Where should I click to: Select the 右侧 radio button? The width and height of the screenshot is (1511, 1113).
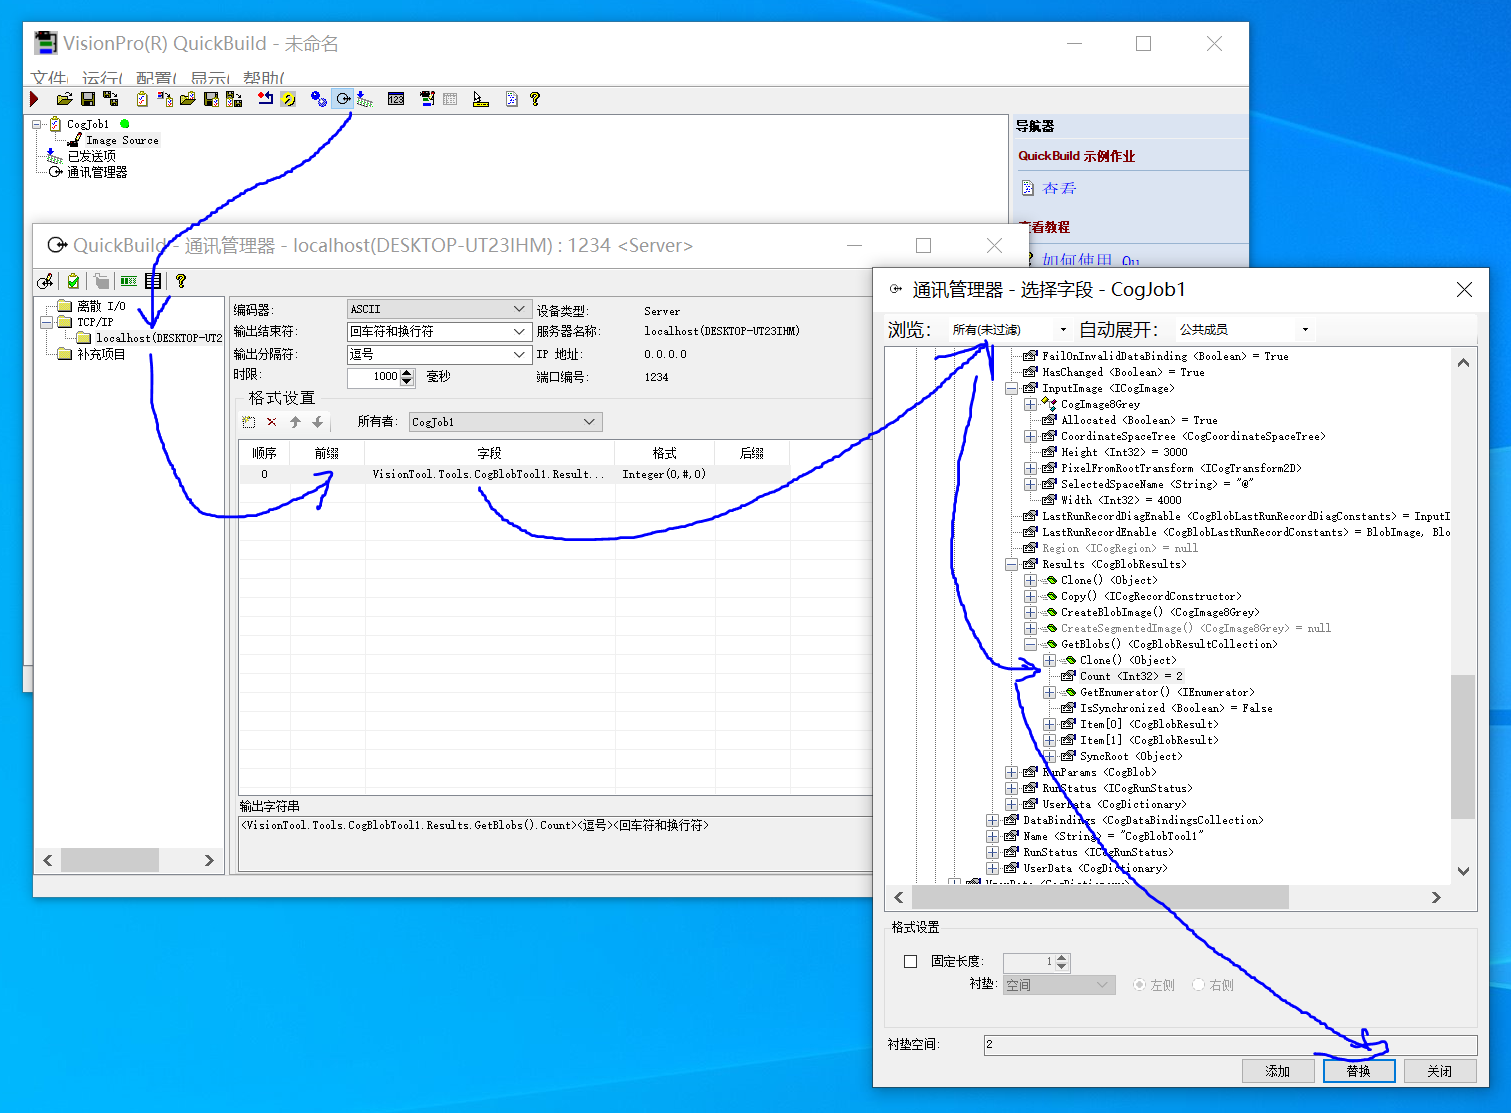click(1199, 985)
